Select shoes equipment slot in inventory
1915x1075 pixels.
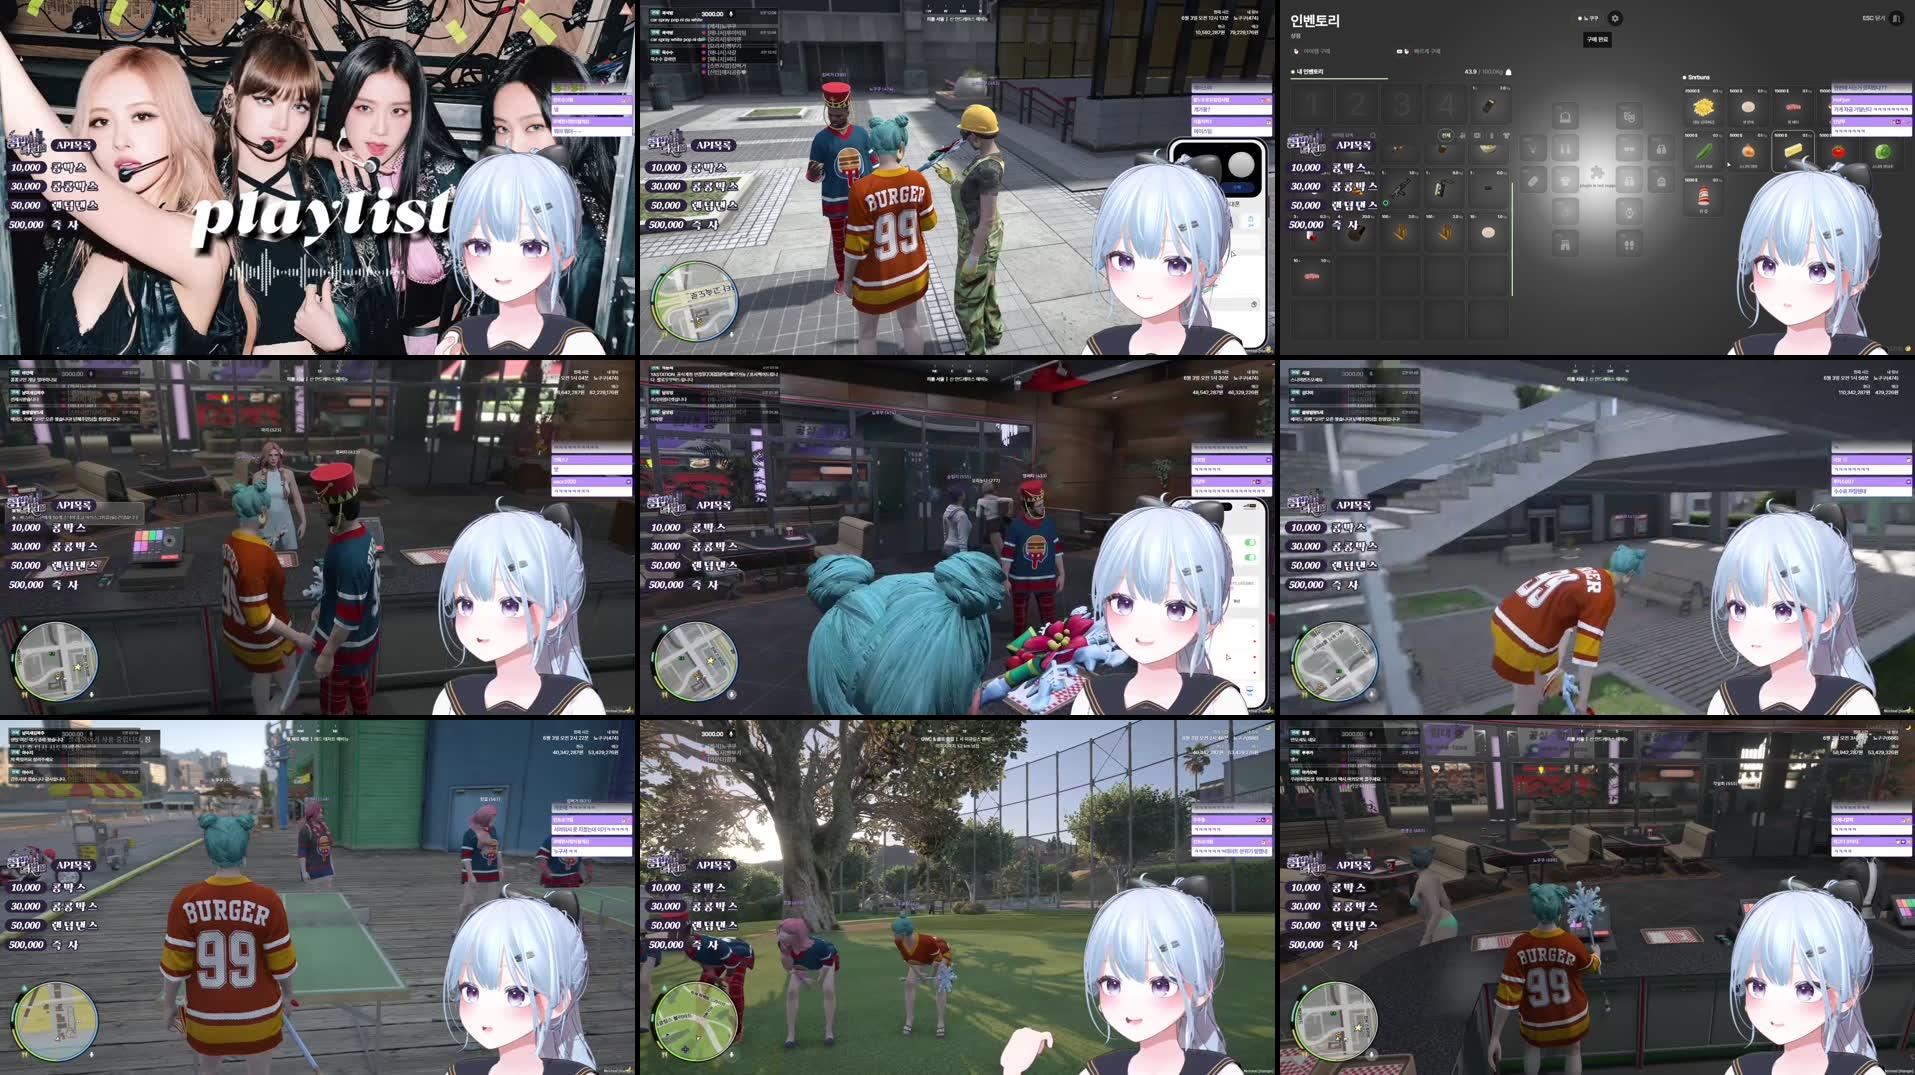click(1629, 244)
